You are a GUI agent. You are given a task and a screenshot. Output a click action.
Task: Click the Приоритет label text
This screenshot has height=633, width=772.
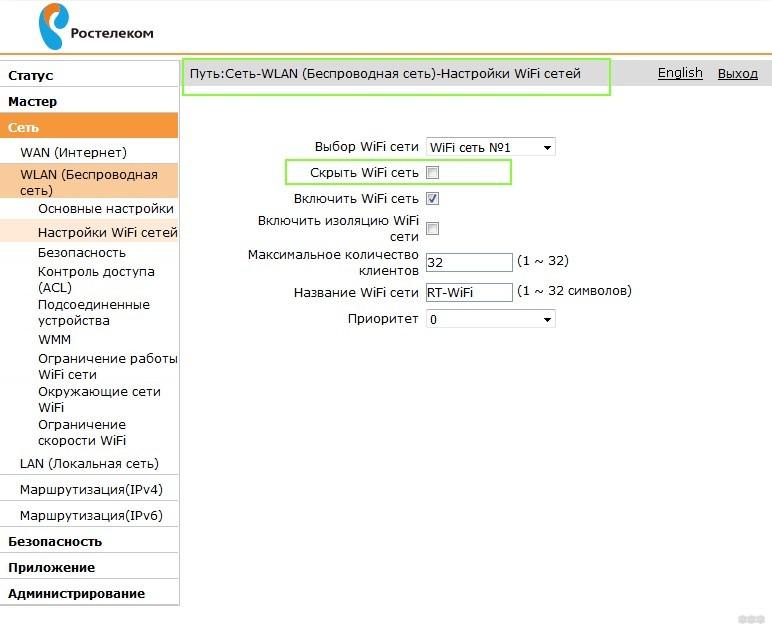383,319
